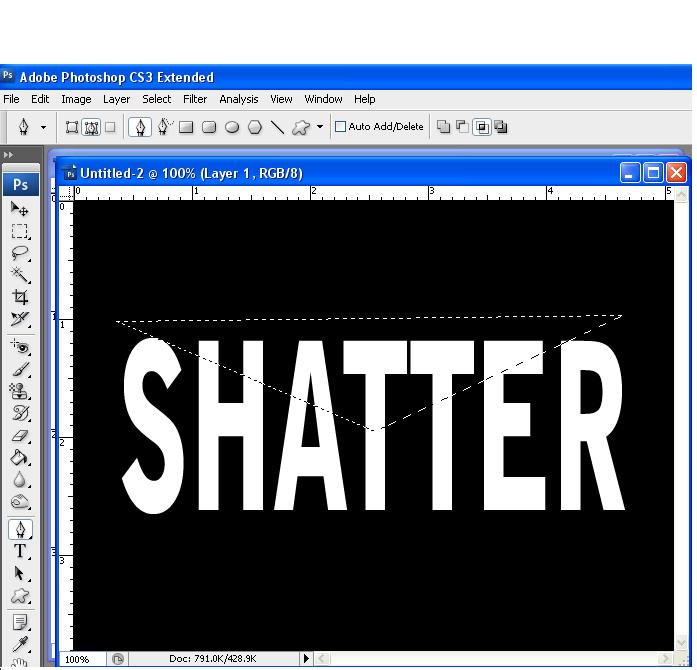
Task: Select the Move tool
Action: (19, 209)
